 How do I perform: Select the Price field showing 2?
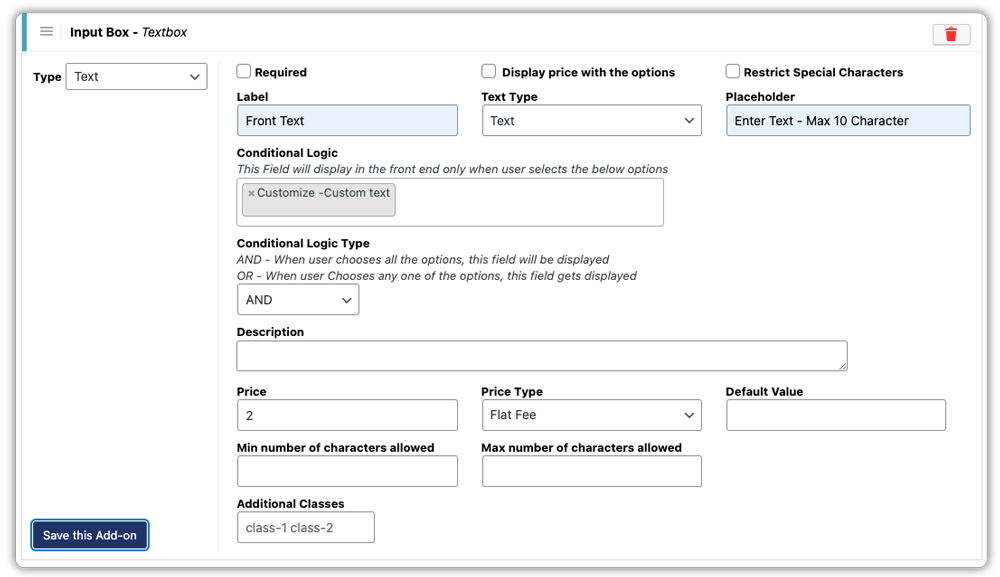click(x=347, y=415)
